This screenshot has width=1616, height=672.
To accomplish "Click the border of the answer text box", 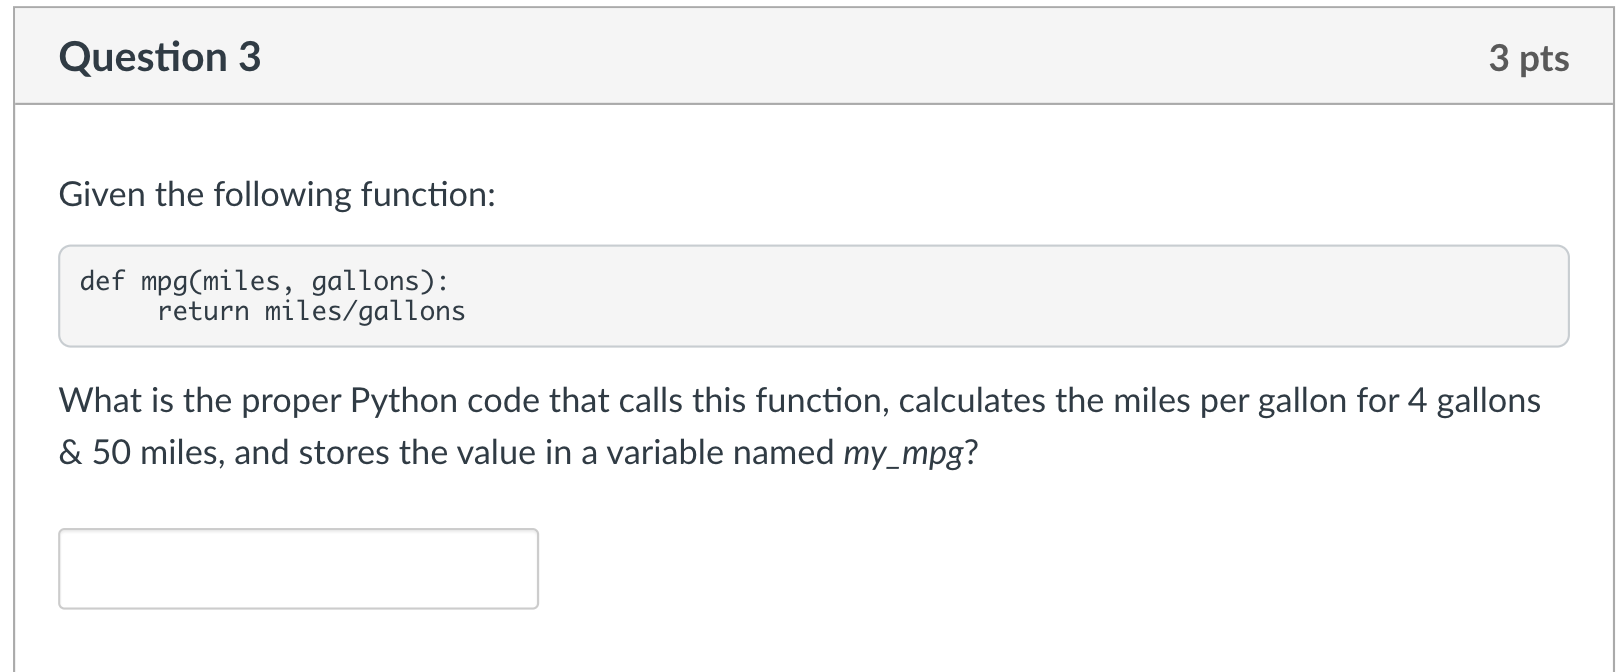I will click(298, 531).
